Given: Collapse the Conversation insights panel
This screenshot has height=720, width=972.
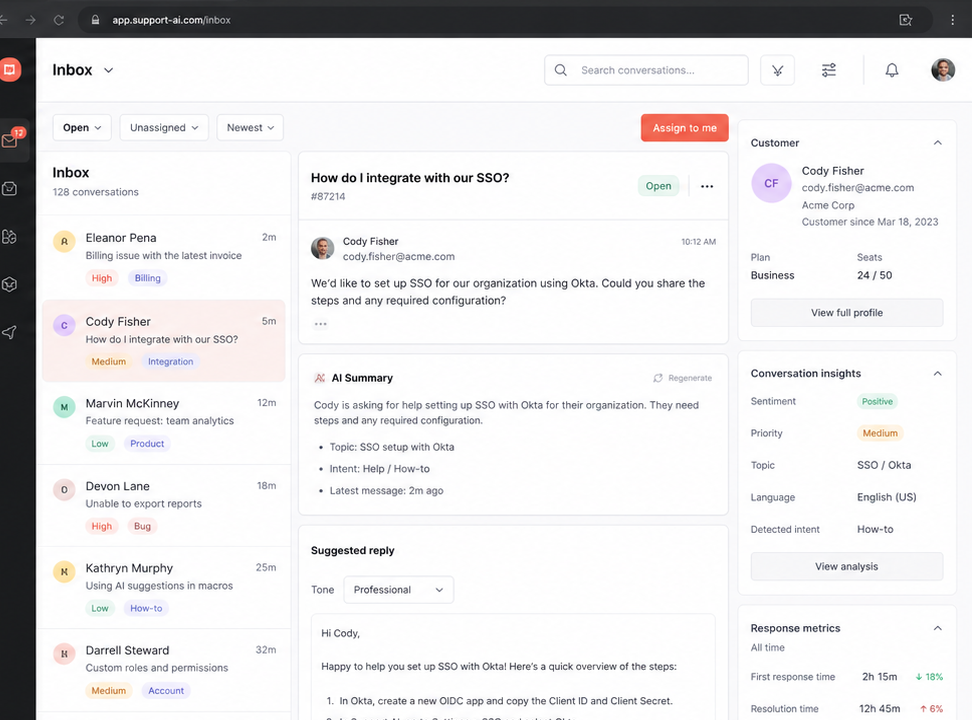Looking at the screenshot, I should (x=937, y=373).
